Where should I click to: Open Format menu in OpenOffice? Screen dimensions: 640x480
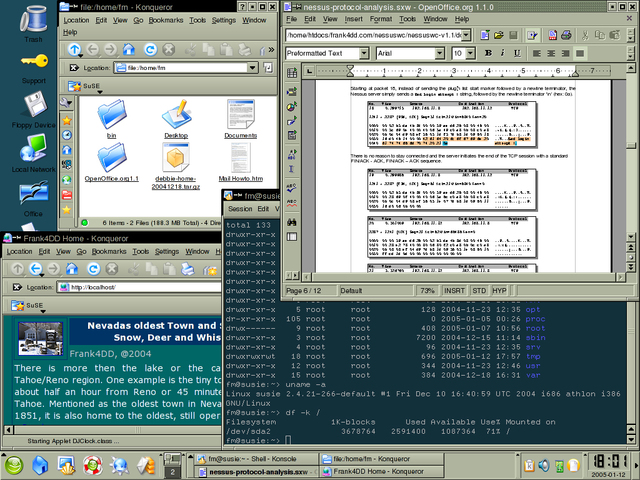(x=380, y=19)
